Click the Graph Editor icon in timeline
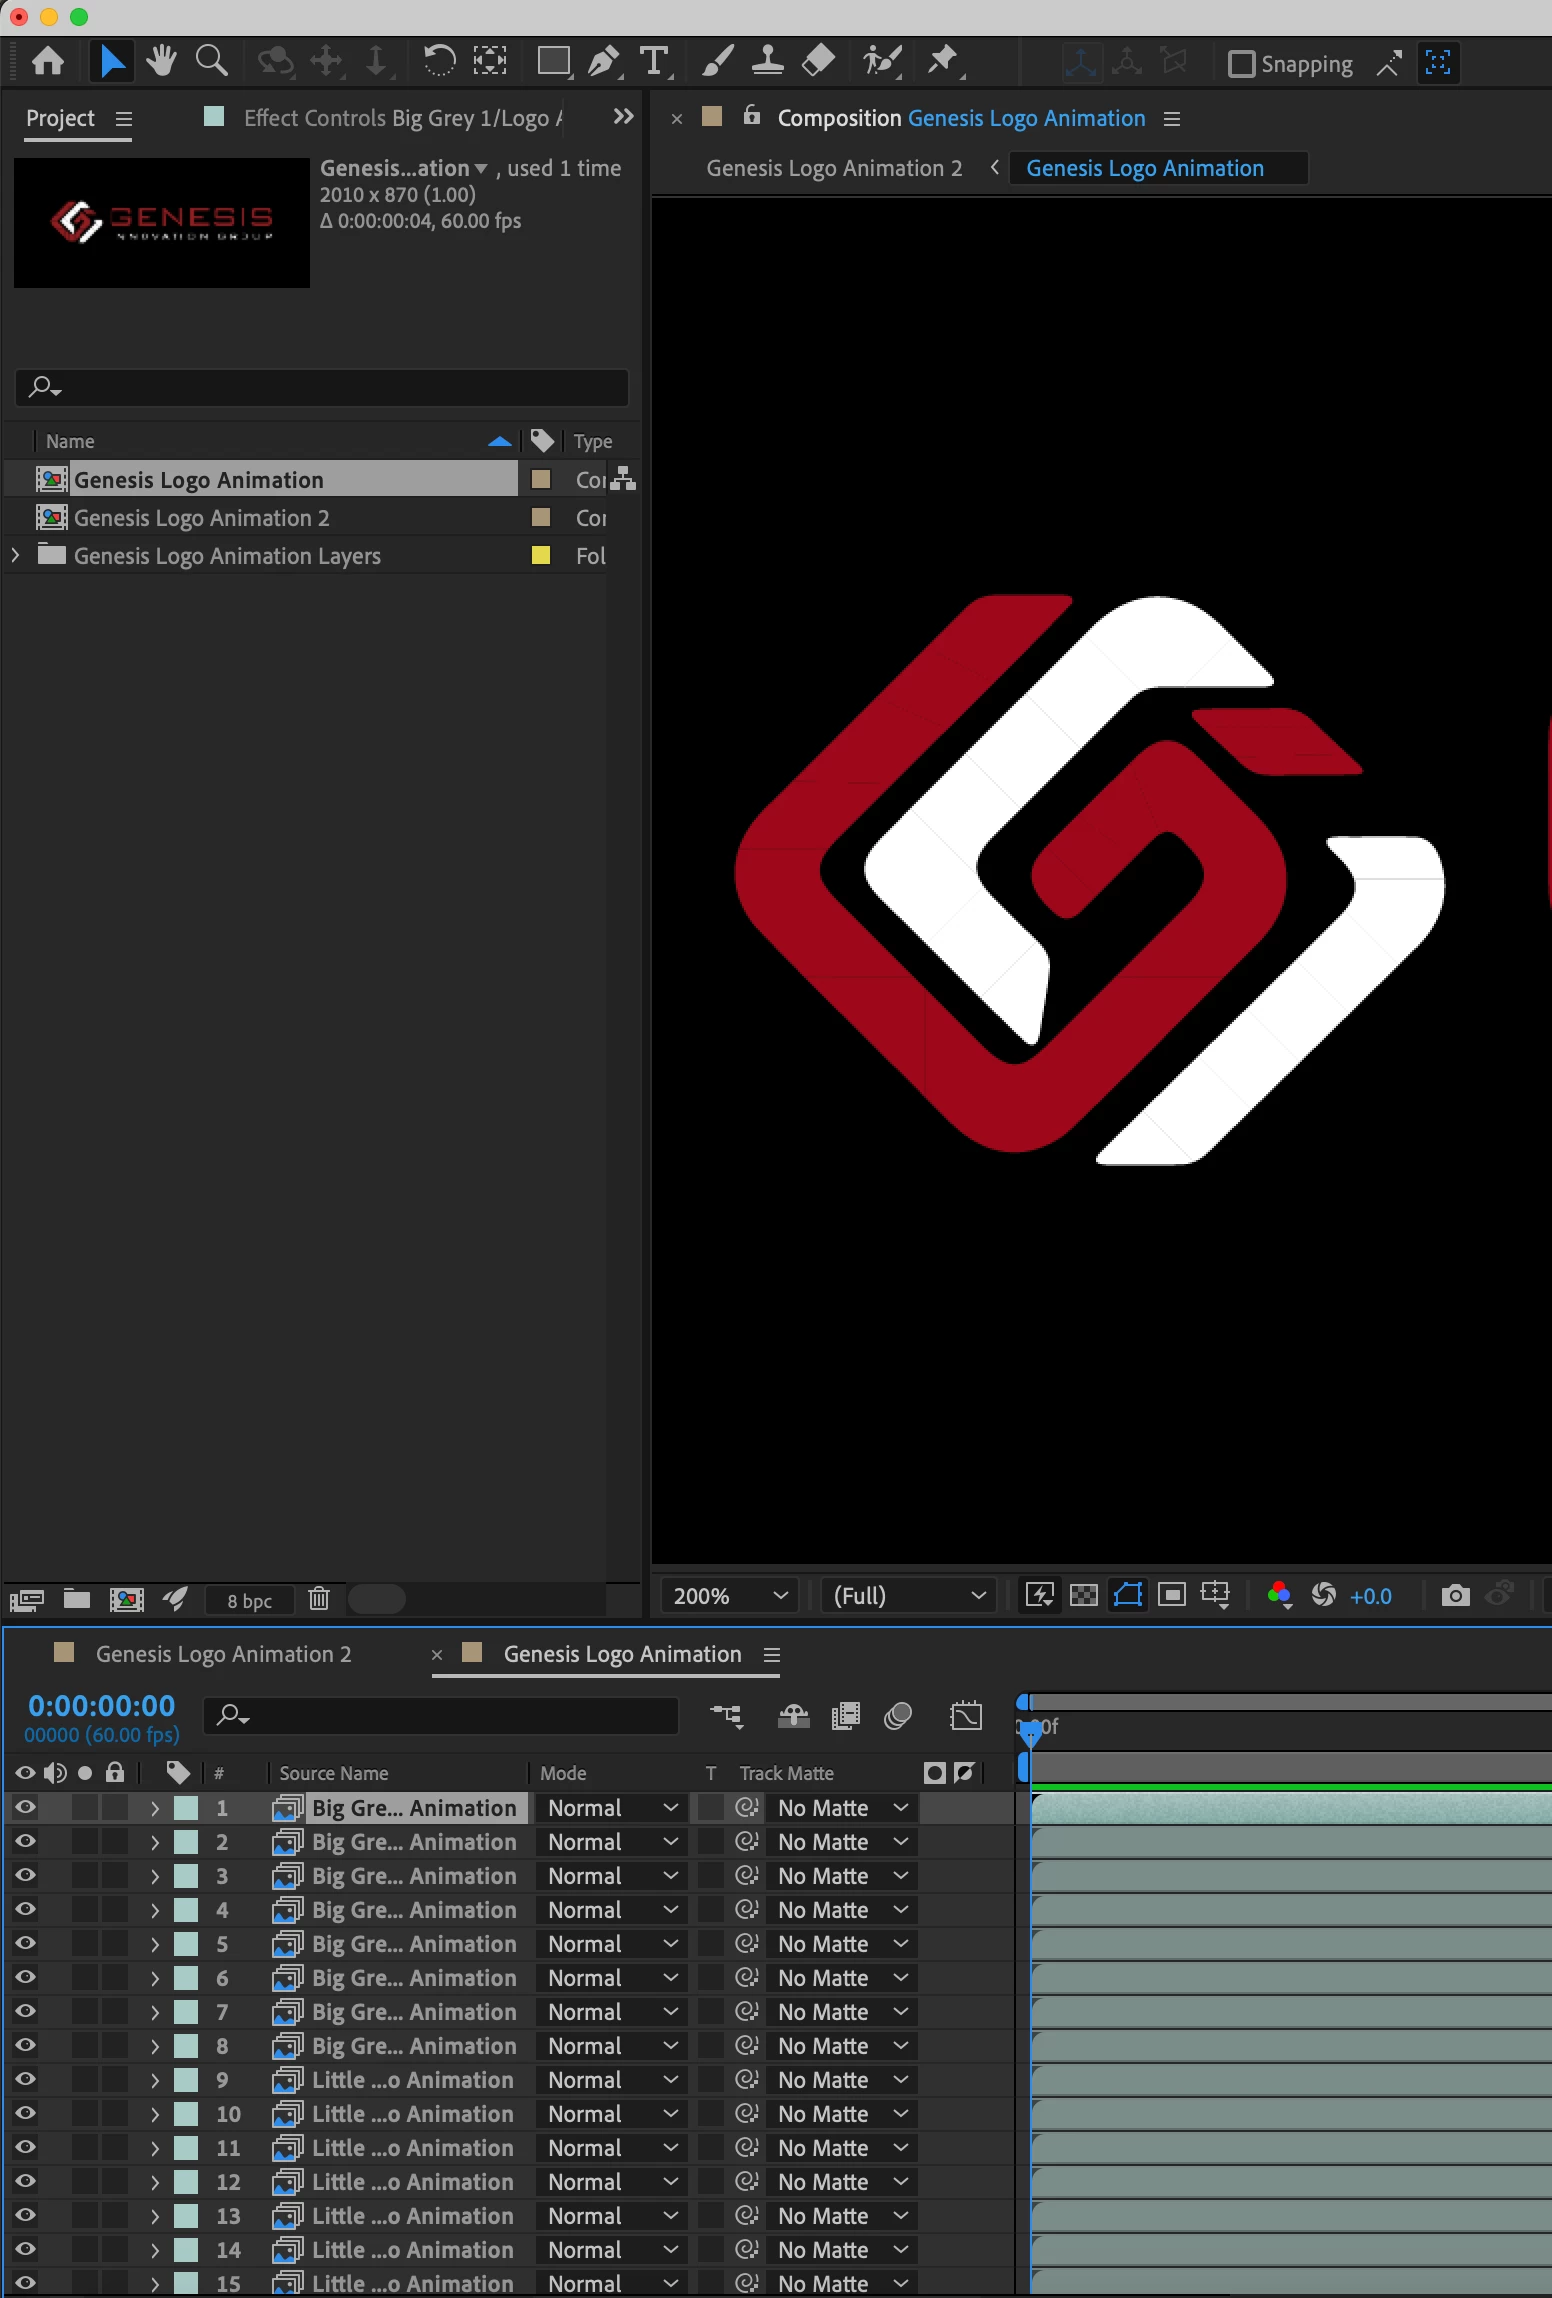 point(966,1716)
